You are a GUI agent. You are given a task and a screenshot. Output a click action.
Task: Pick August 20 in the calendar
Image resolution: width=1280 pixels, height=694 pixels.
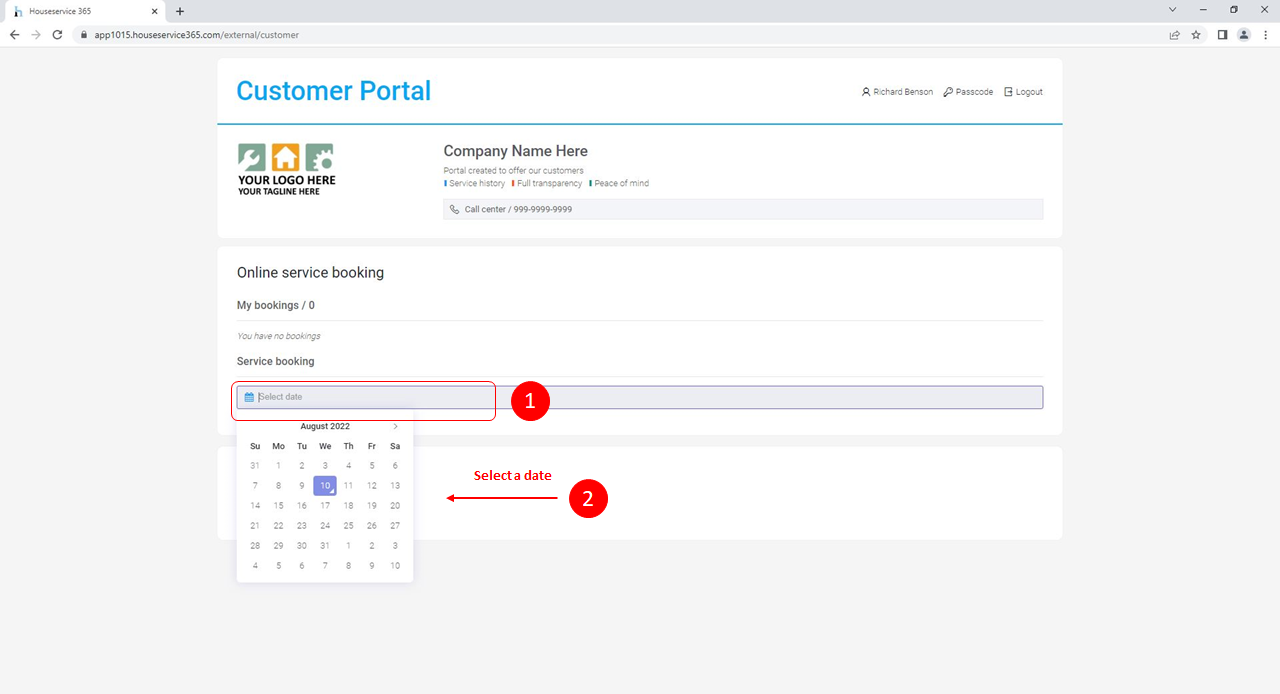point(395,505)
